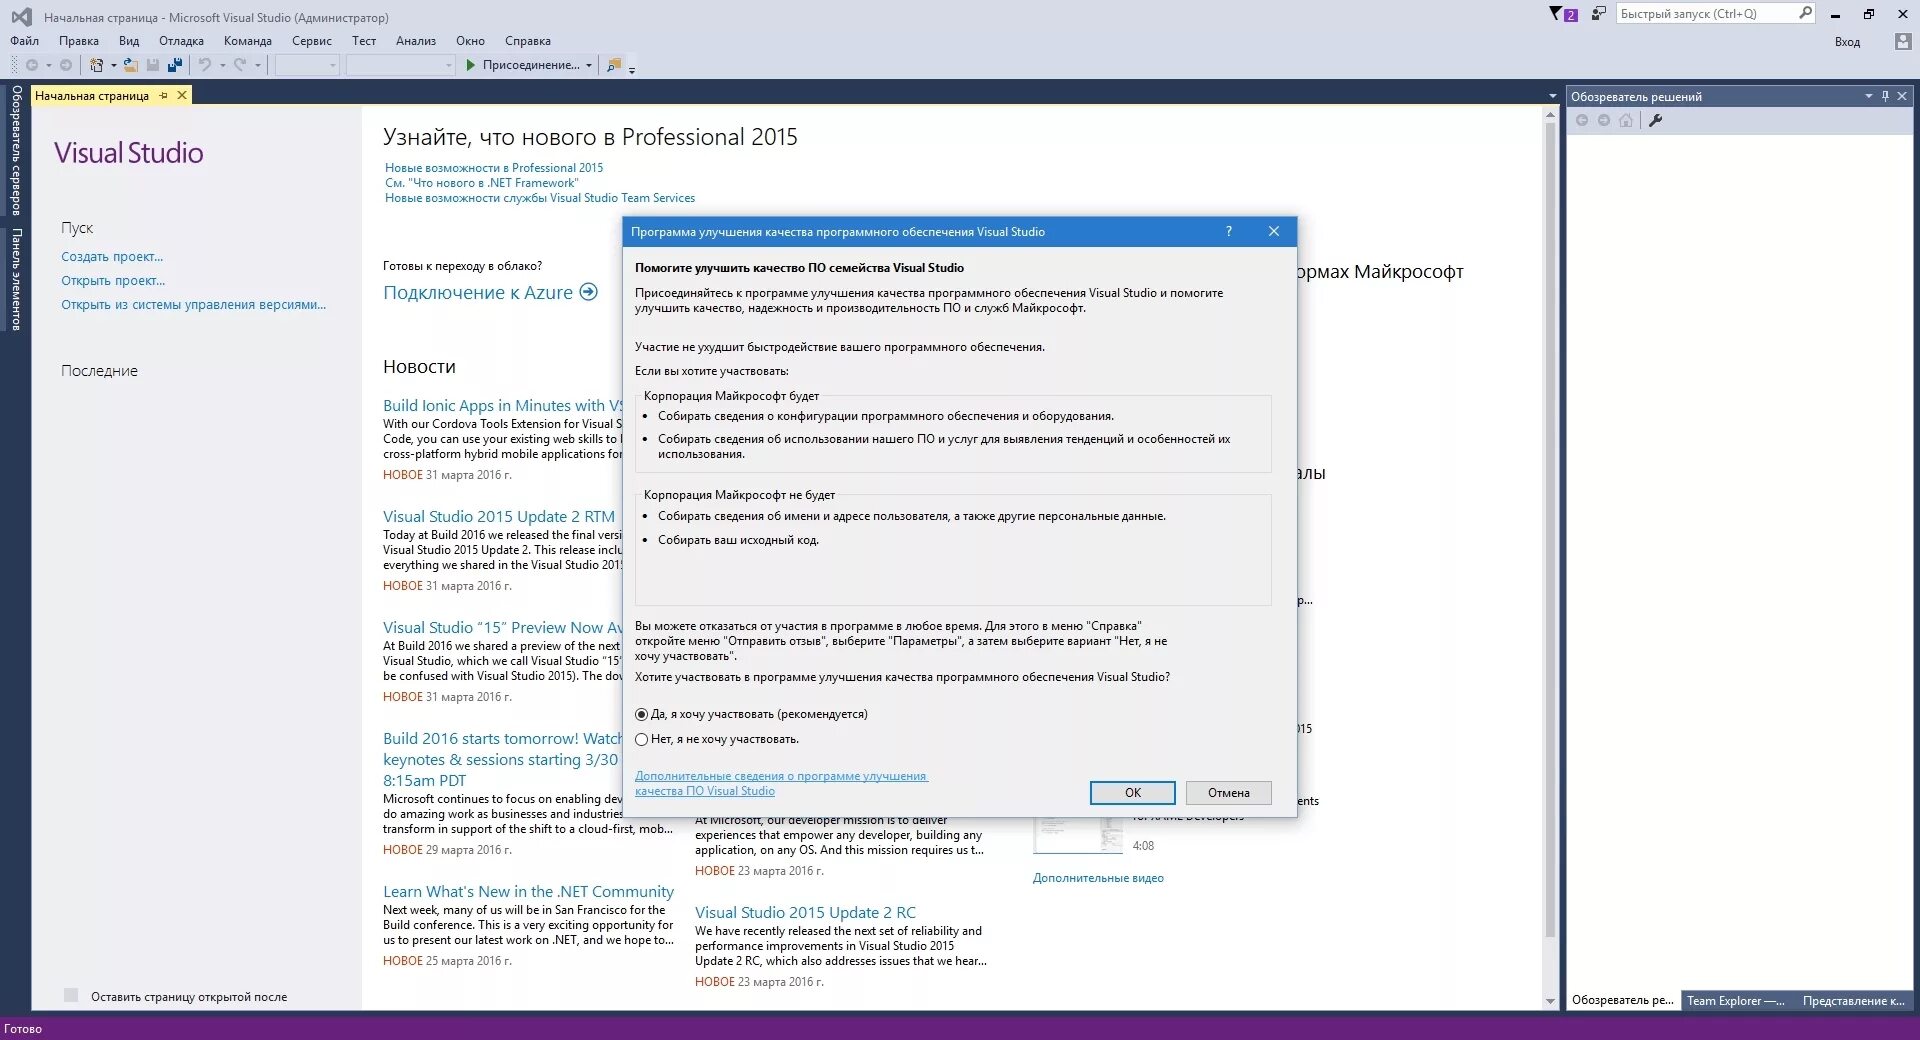This screenshot has height=1040, width=1920.
Task: Click the Find in Files toolbar icon
Action: click(x=614, y=65)
